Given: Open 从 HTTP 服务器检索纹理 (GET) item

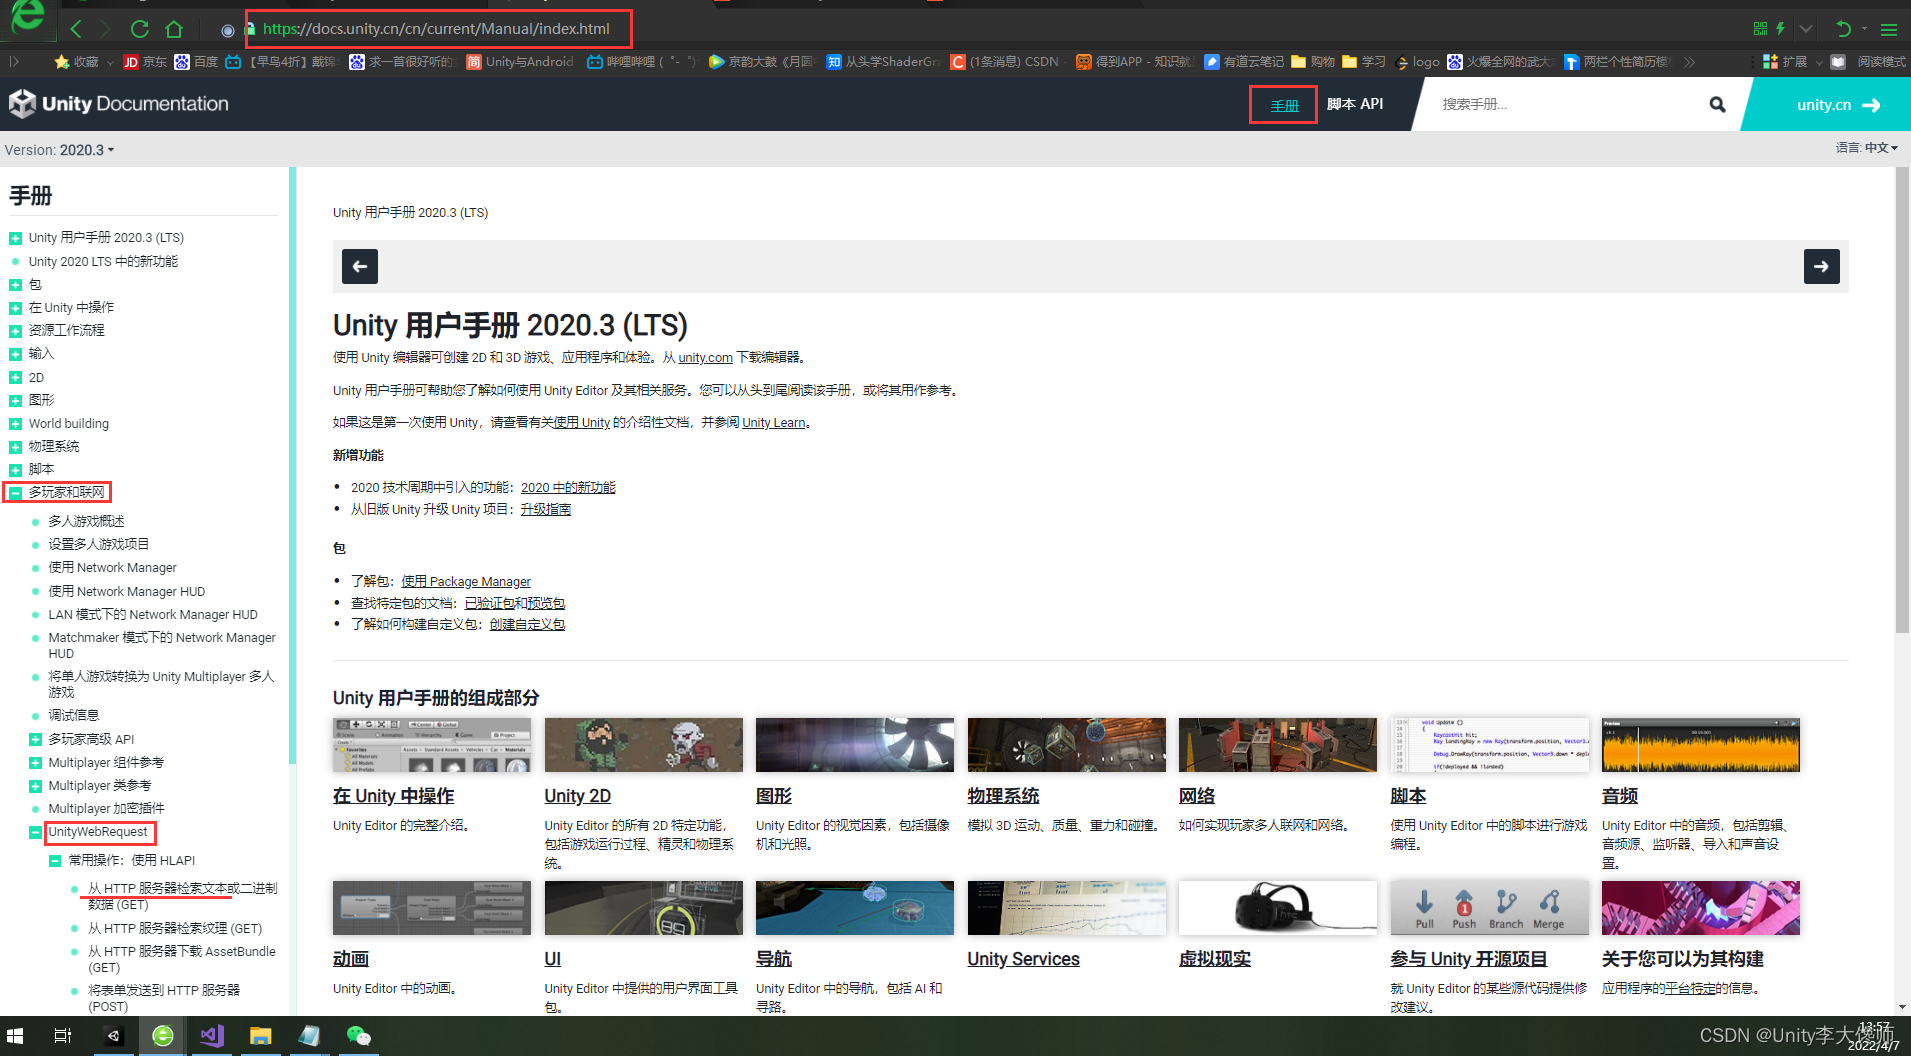Looking at the screenshot, I should [x=175, y=929].
